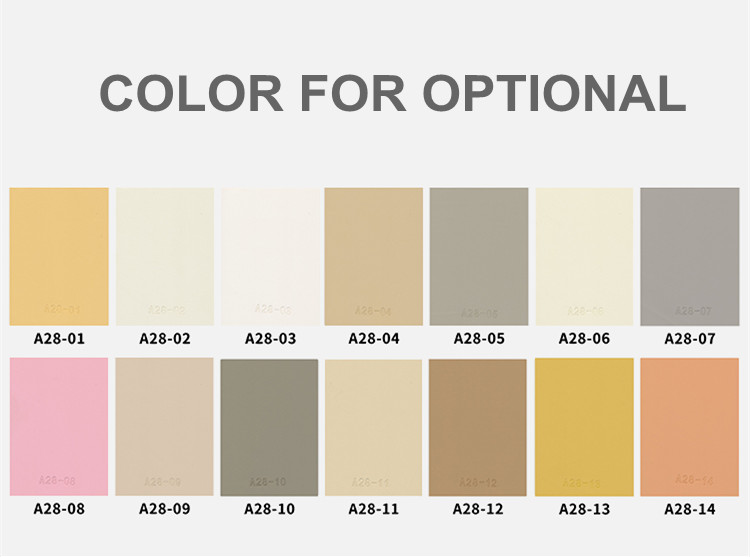Image resolution: width=750 pixels, height=557 pixels.
Task: Choose the A28-03 off-white swatch
Action: click(270, 256)
